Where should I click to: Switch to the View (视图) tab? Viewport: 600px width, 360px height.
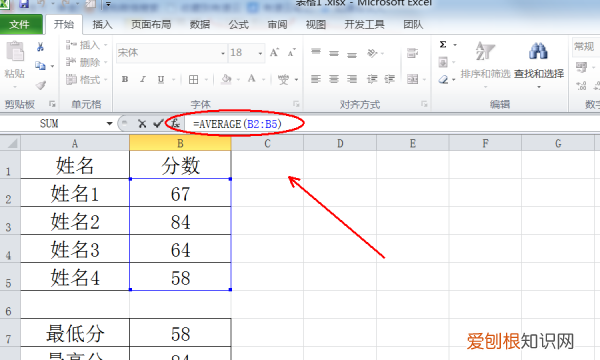316,24
